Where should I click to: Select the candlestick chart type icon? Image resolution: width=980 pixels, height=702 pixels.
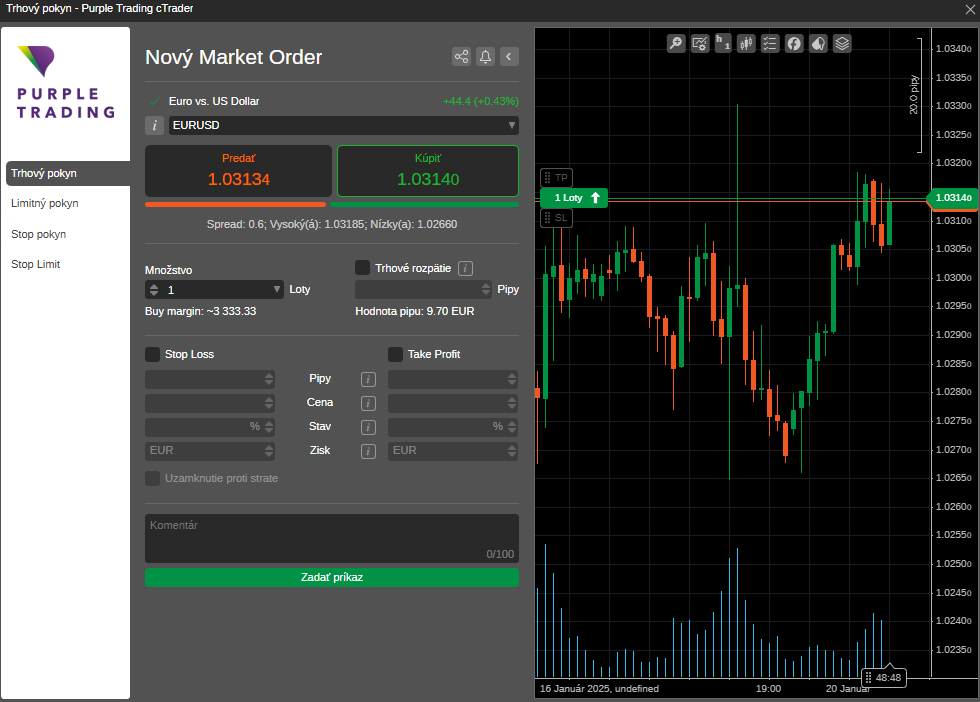(x=746, y=44)
